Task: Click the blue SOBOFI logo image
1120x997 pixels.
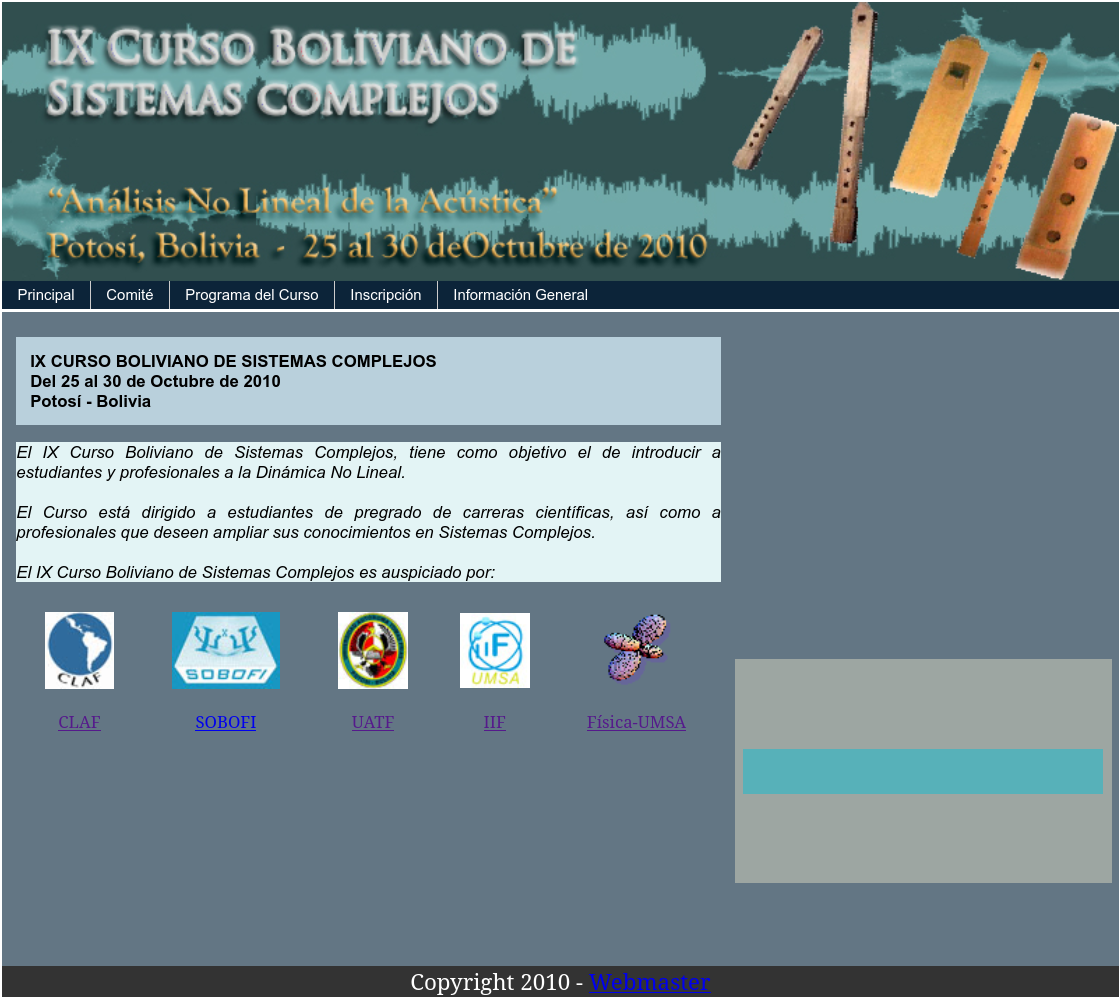Action: tap(225, 650)
